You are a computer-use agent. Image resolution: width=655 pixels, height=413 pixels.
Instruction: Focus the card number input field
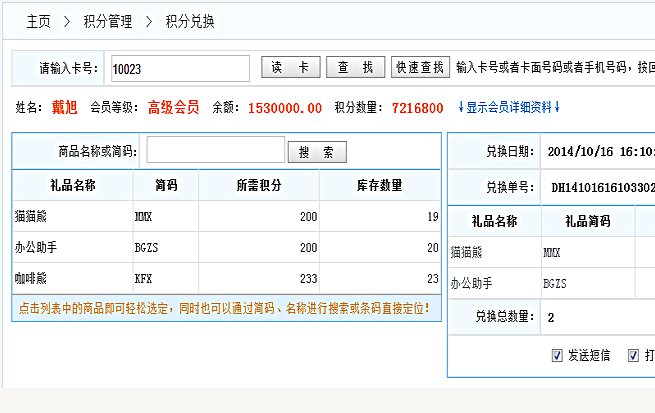click(x=180, y=68)
